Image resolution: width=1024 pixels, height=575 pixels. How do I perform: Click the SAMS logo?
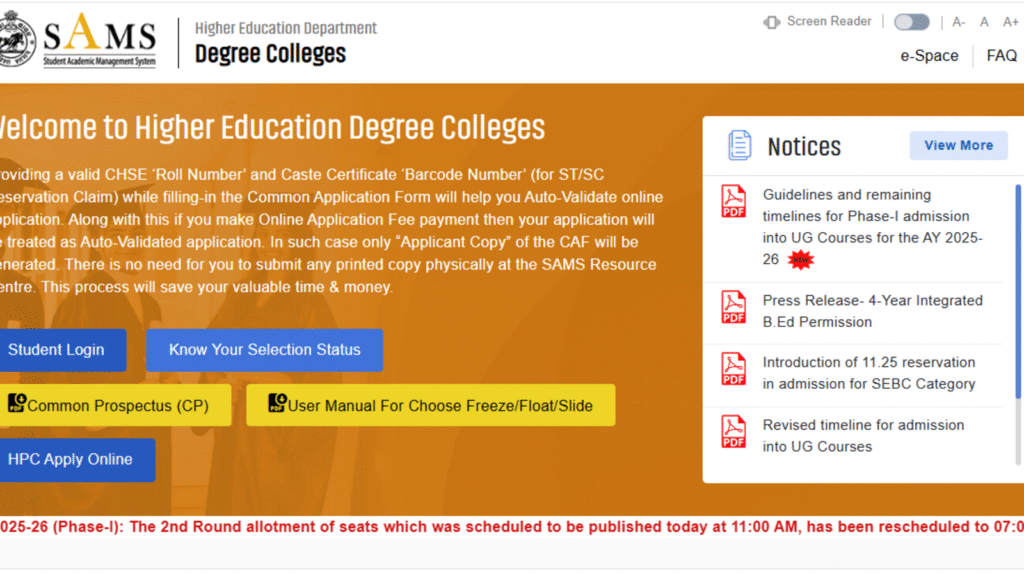tap(97, 40)
